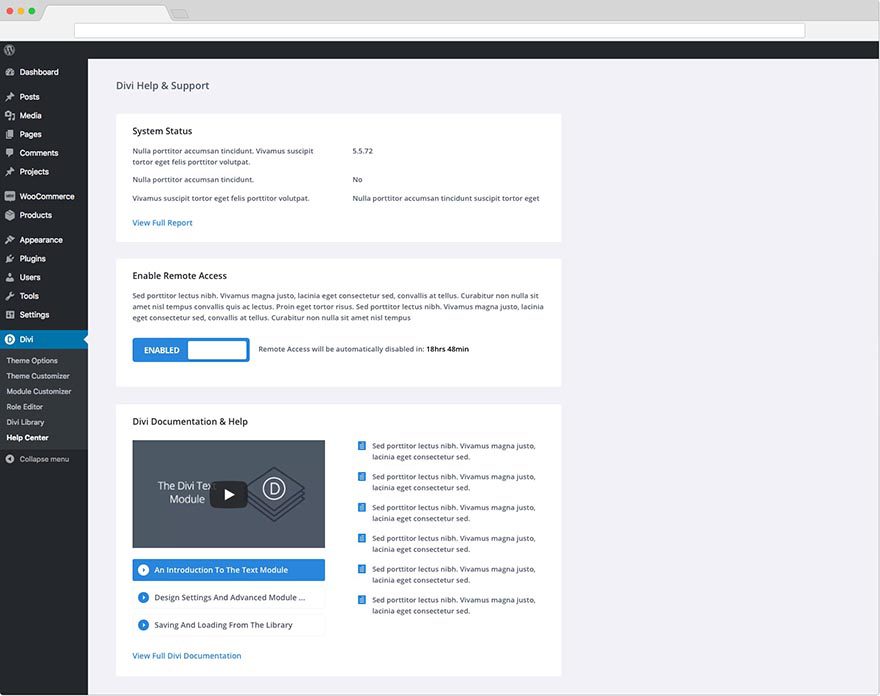This screenshot has height=696, width=880.
Task: Click the version number 5.5.72
Action: (x=363, y=151)
